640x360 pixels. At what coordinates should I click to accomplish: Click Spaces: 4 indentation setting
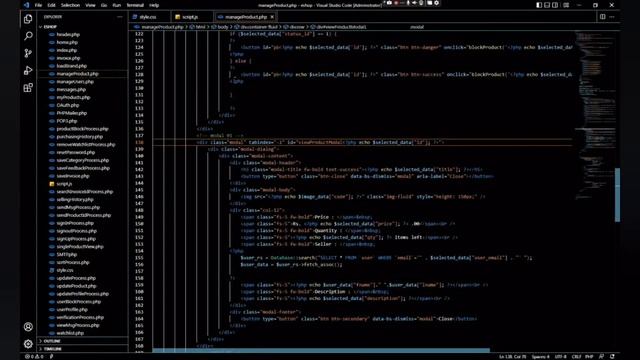click(x=541, y=356)
